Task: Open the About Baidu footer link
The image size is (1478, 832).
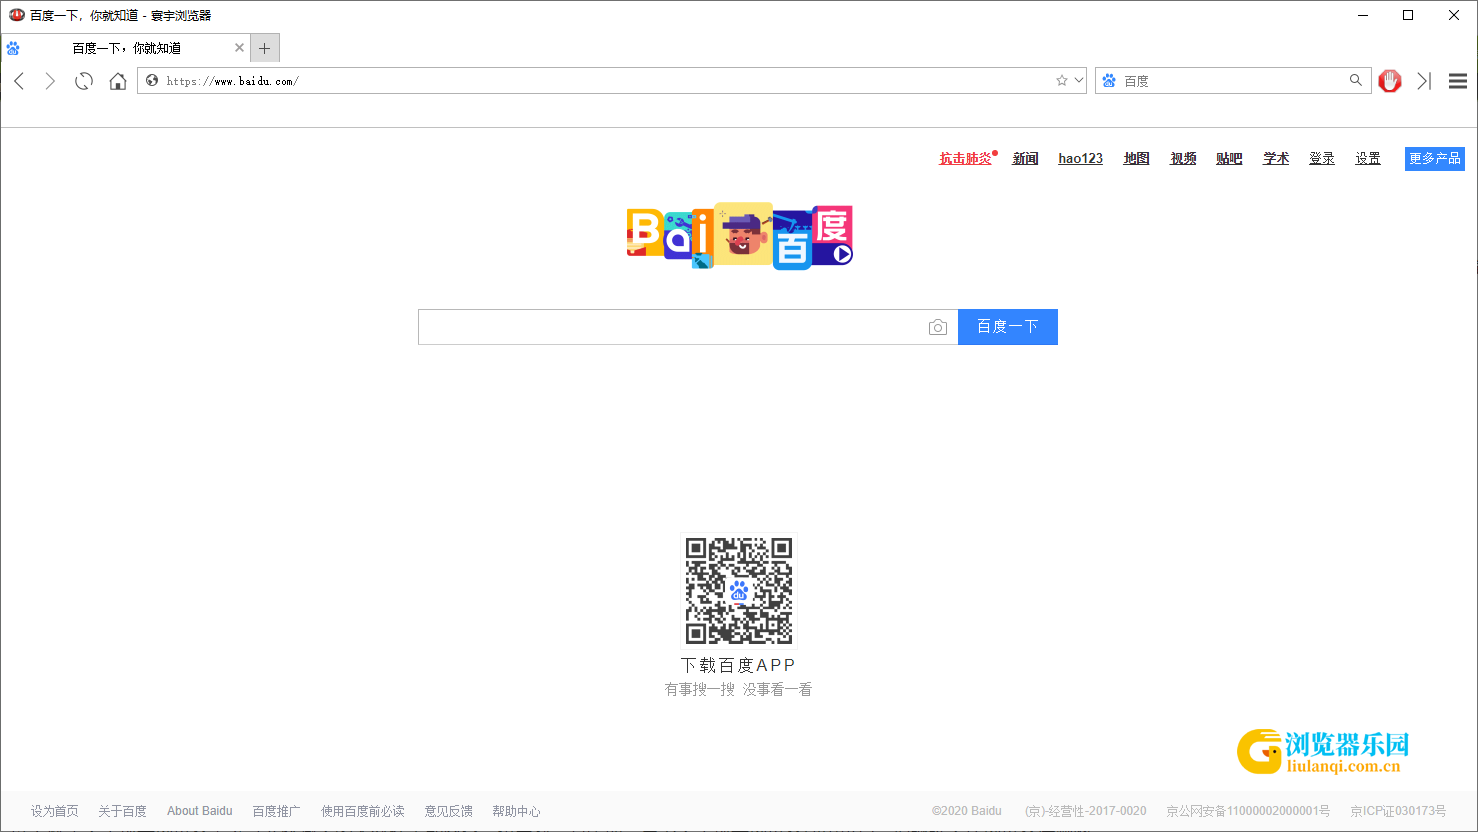Action: pyautogui.click(x=200, y=811)
